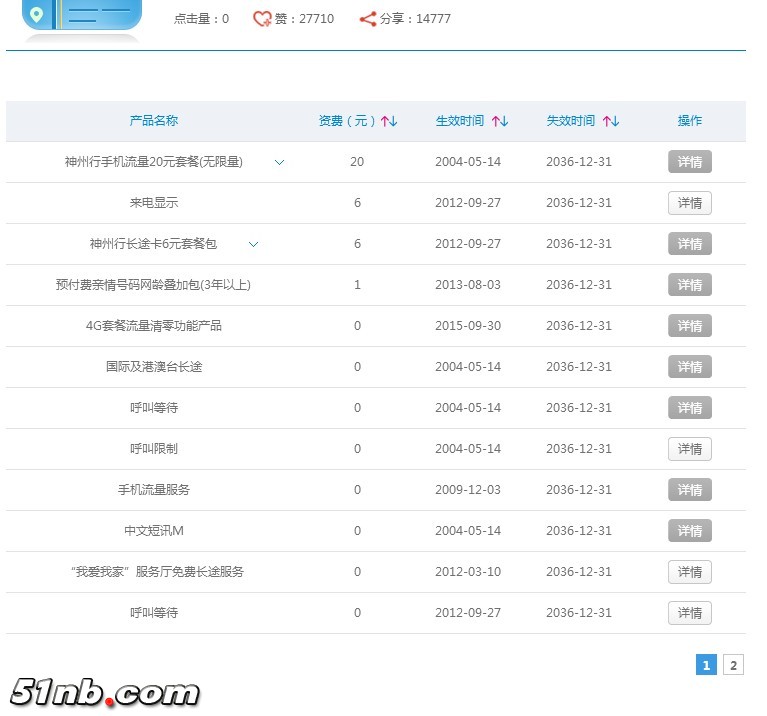Viewport: 767px width, 716px height.
Task: Open 详情 for 来电显示
Action: pyautogui.click(x=690, y=203)
